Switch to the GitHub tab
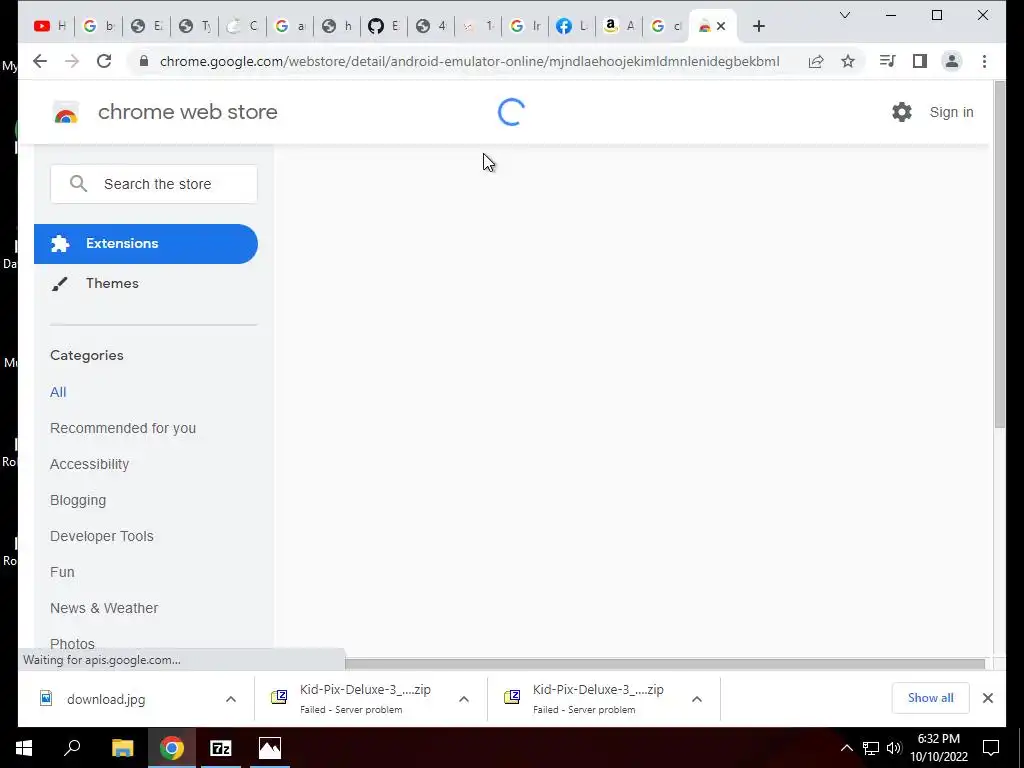 click(384, 26)
